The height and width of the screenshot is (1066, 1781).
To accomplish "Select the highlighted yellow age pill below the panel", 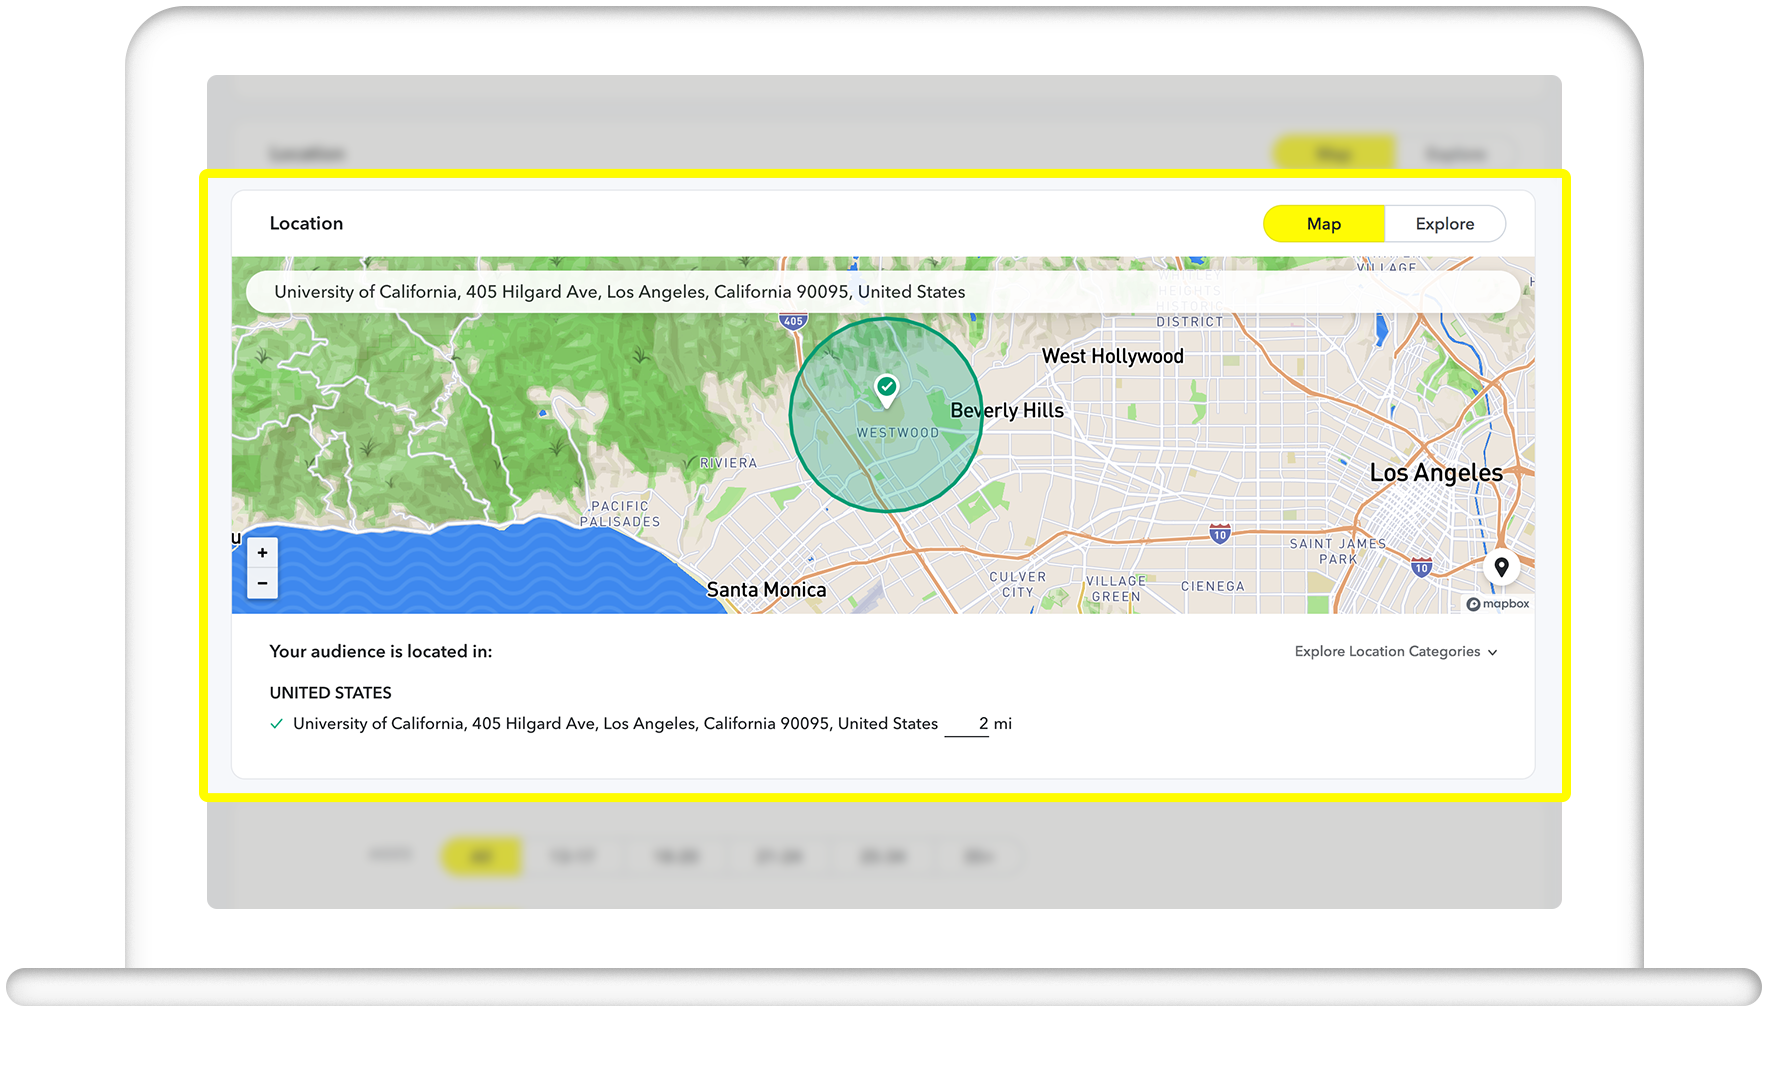I will tap(481, 856).
